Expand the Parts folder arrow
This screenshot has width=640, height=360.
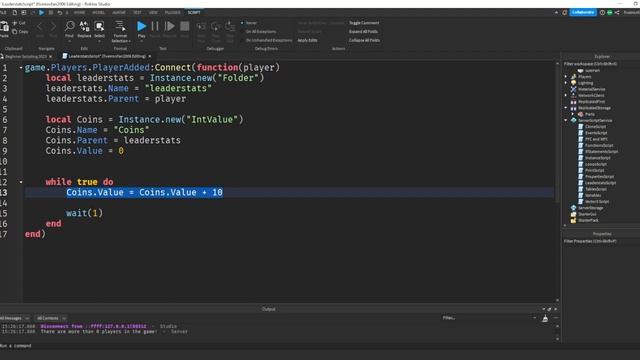click(572, 114)
